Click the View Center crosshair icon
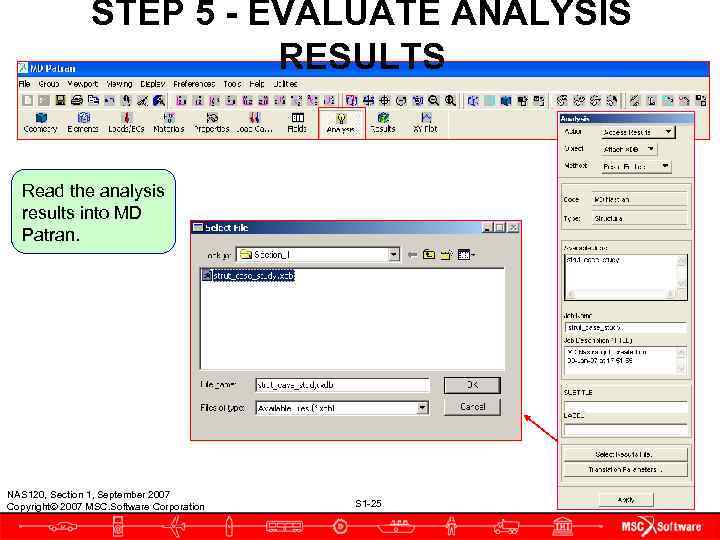This screenshot has width=720, height=540. (384, 101)
